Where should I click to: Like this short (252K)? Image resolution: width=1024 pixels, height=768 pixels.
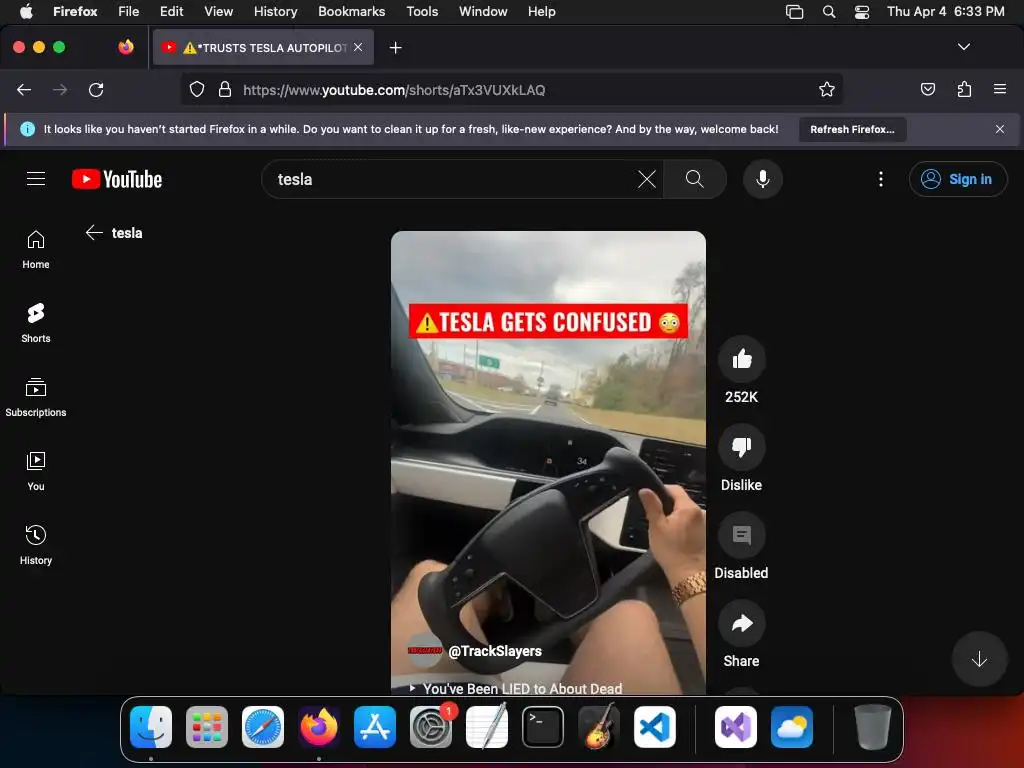(741, 359)
